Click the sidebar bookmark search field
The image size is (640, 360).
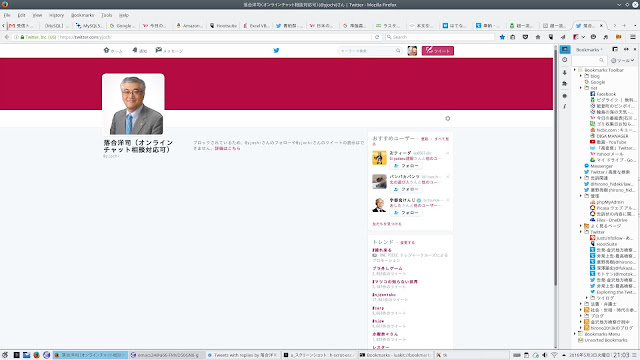[588, 60]
